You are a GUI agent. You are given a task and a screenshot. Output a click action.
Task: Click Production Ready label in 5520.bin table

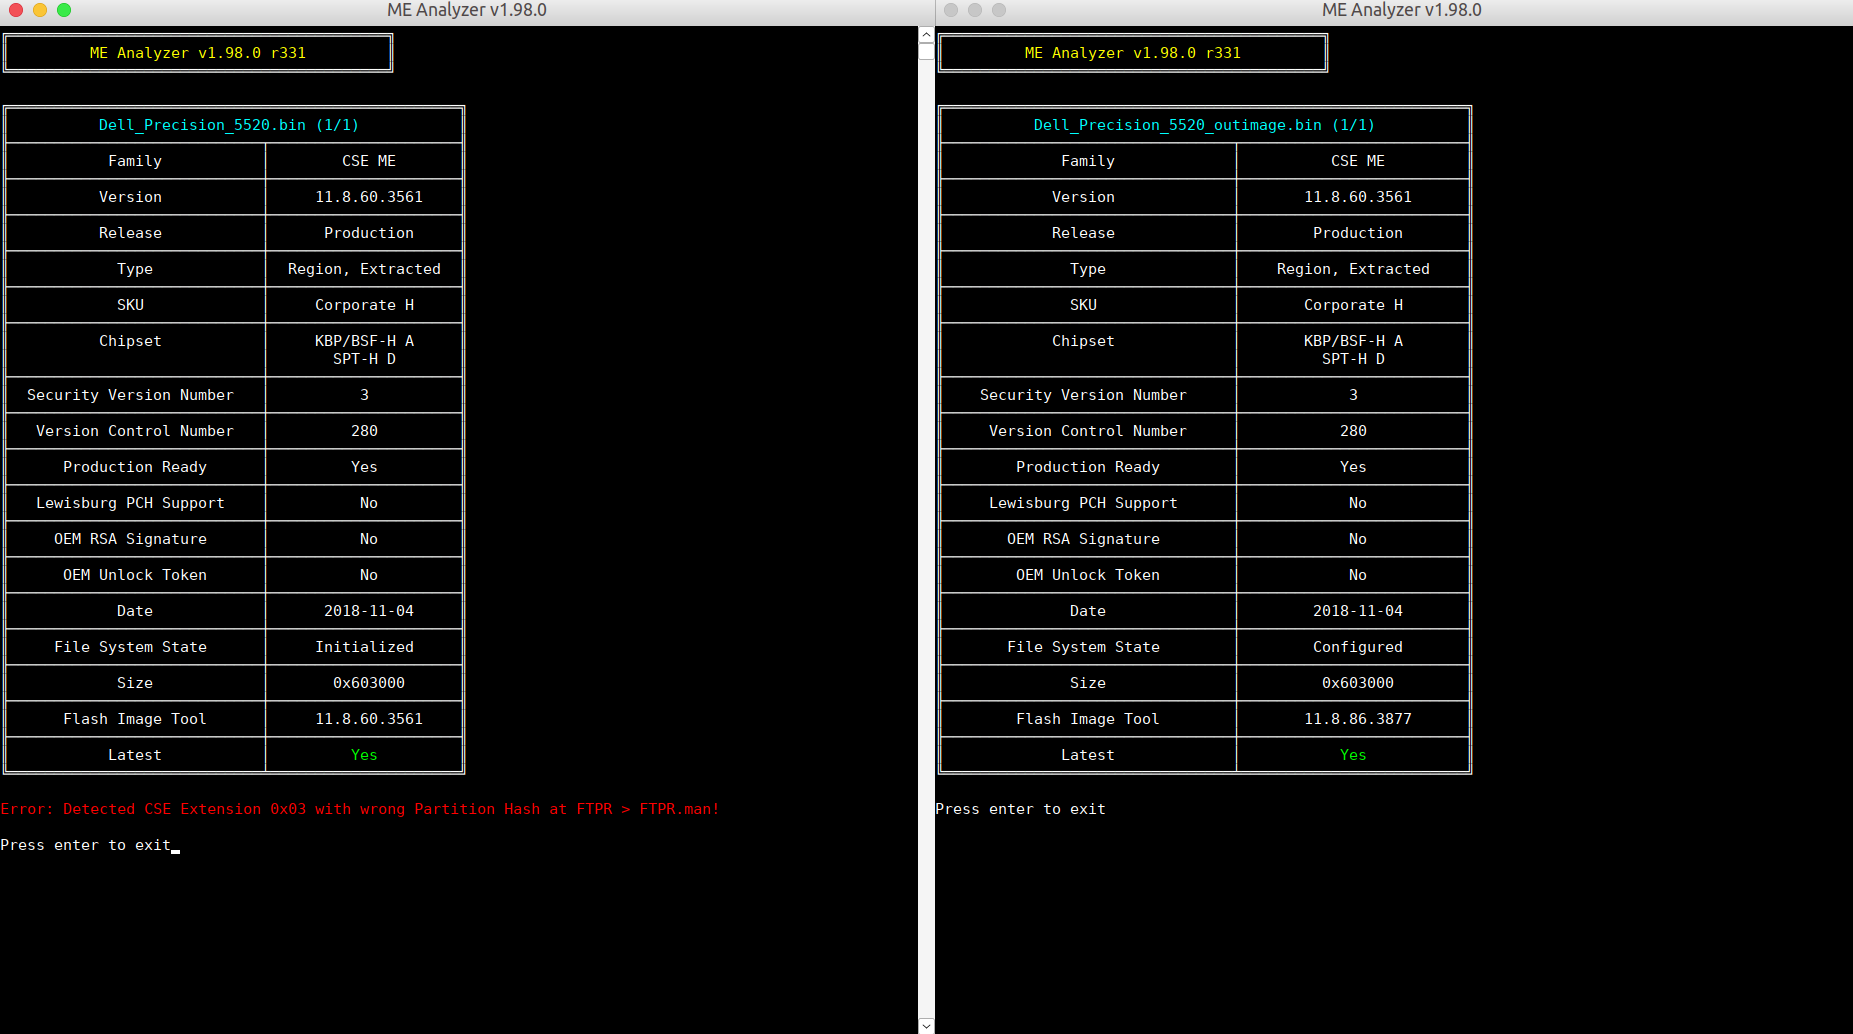[135, 467]
